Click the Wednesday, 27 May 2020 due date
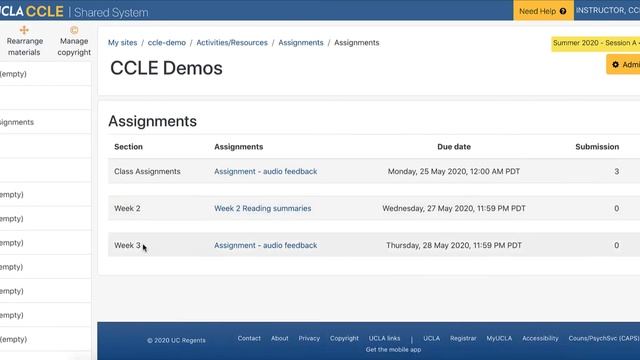Image resolution: width=640 pixels, height=360 pixels. [454, 208]
